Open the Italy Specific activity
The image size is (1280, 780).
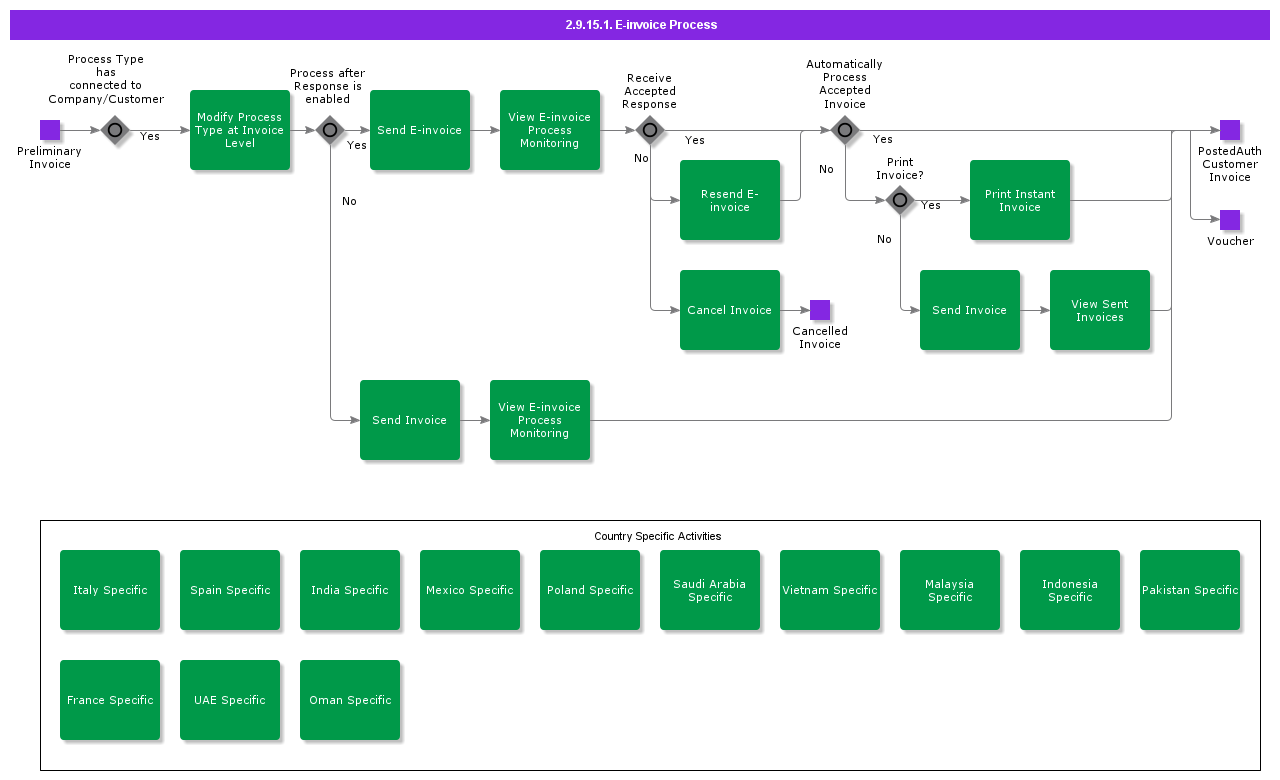point(110,590)
